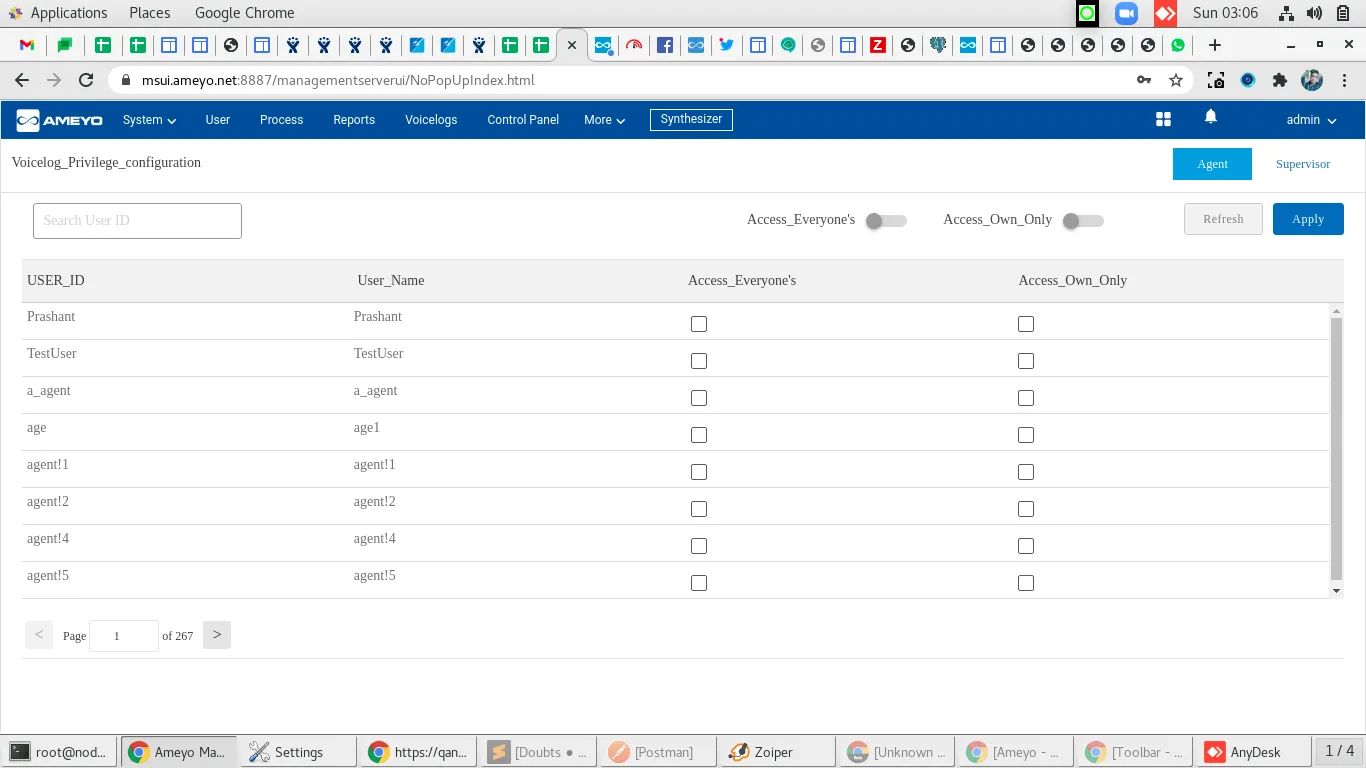
Task: Open the Synthesizer button
Action: coord(691,119)
